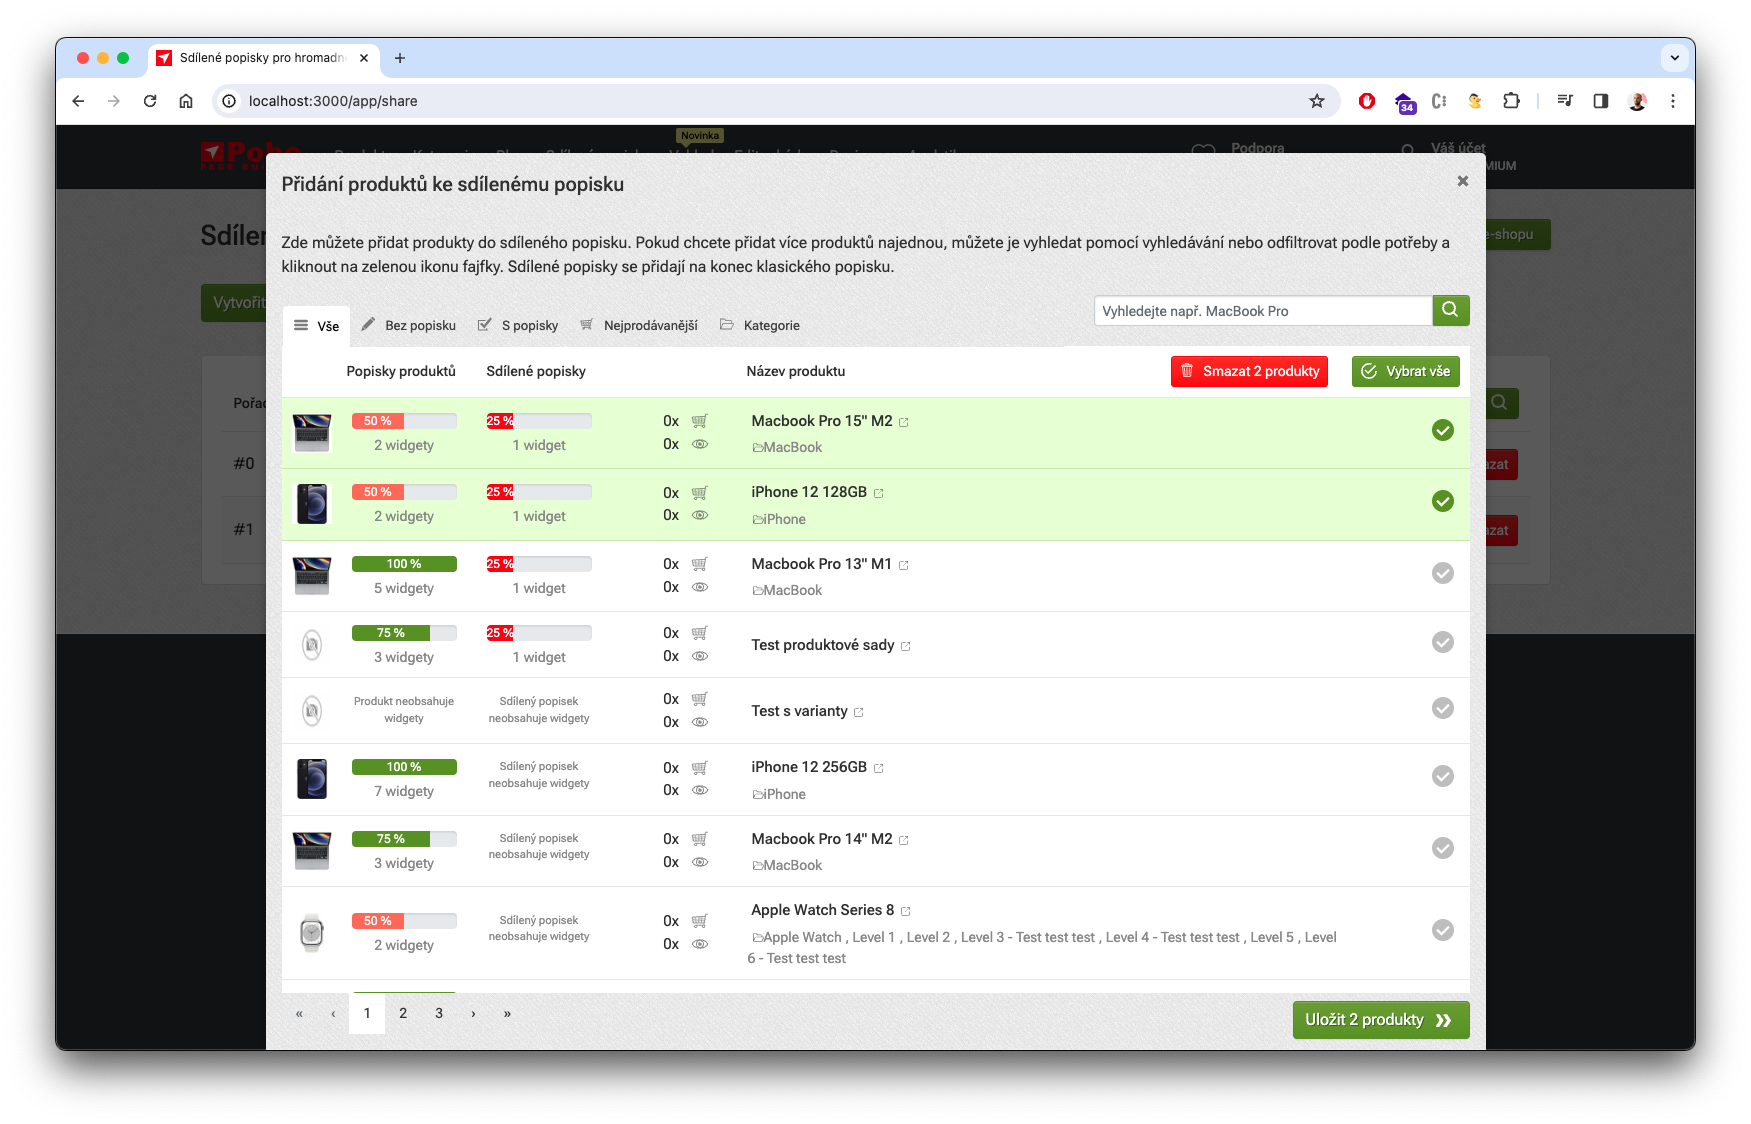
Task: Click the product search input field
Action: tap(1263, 311)
